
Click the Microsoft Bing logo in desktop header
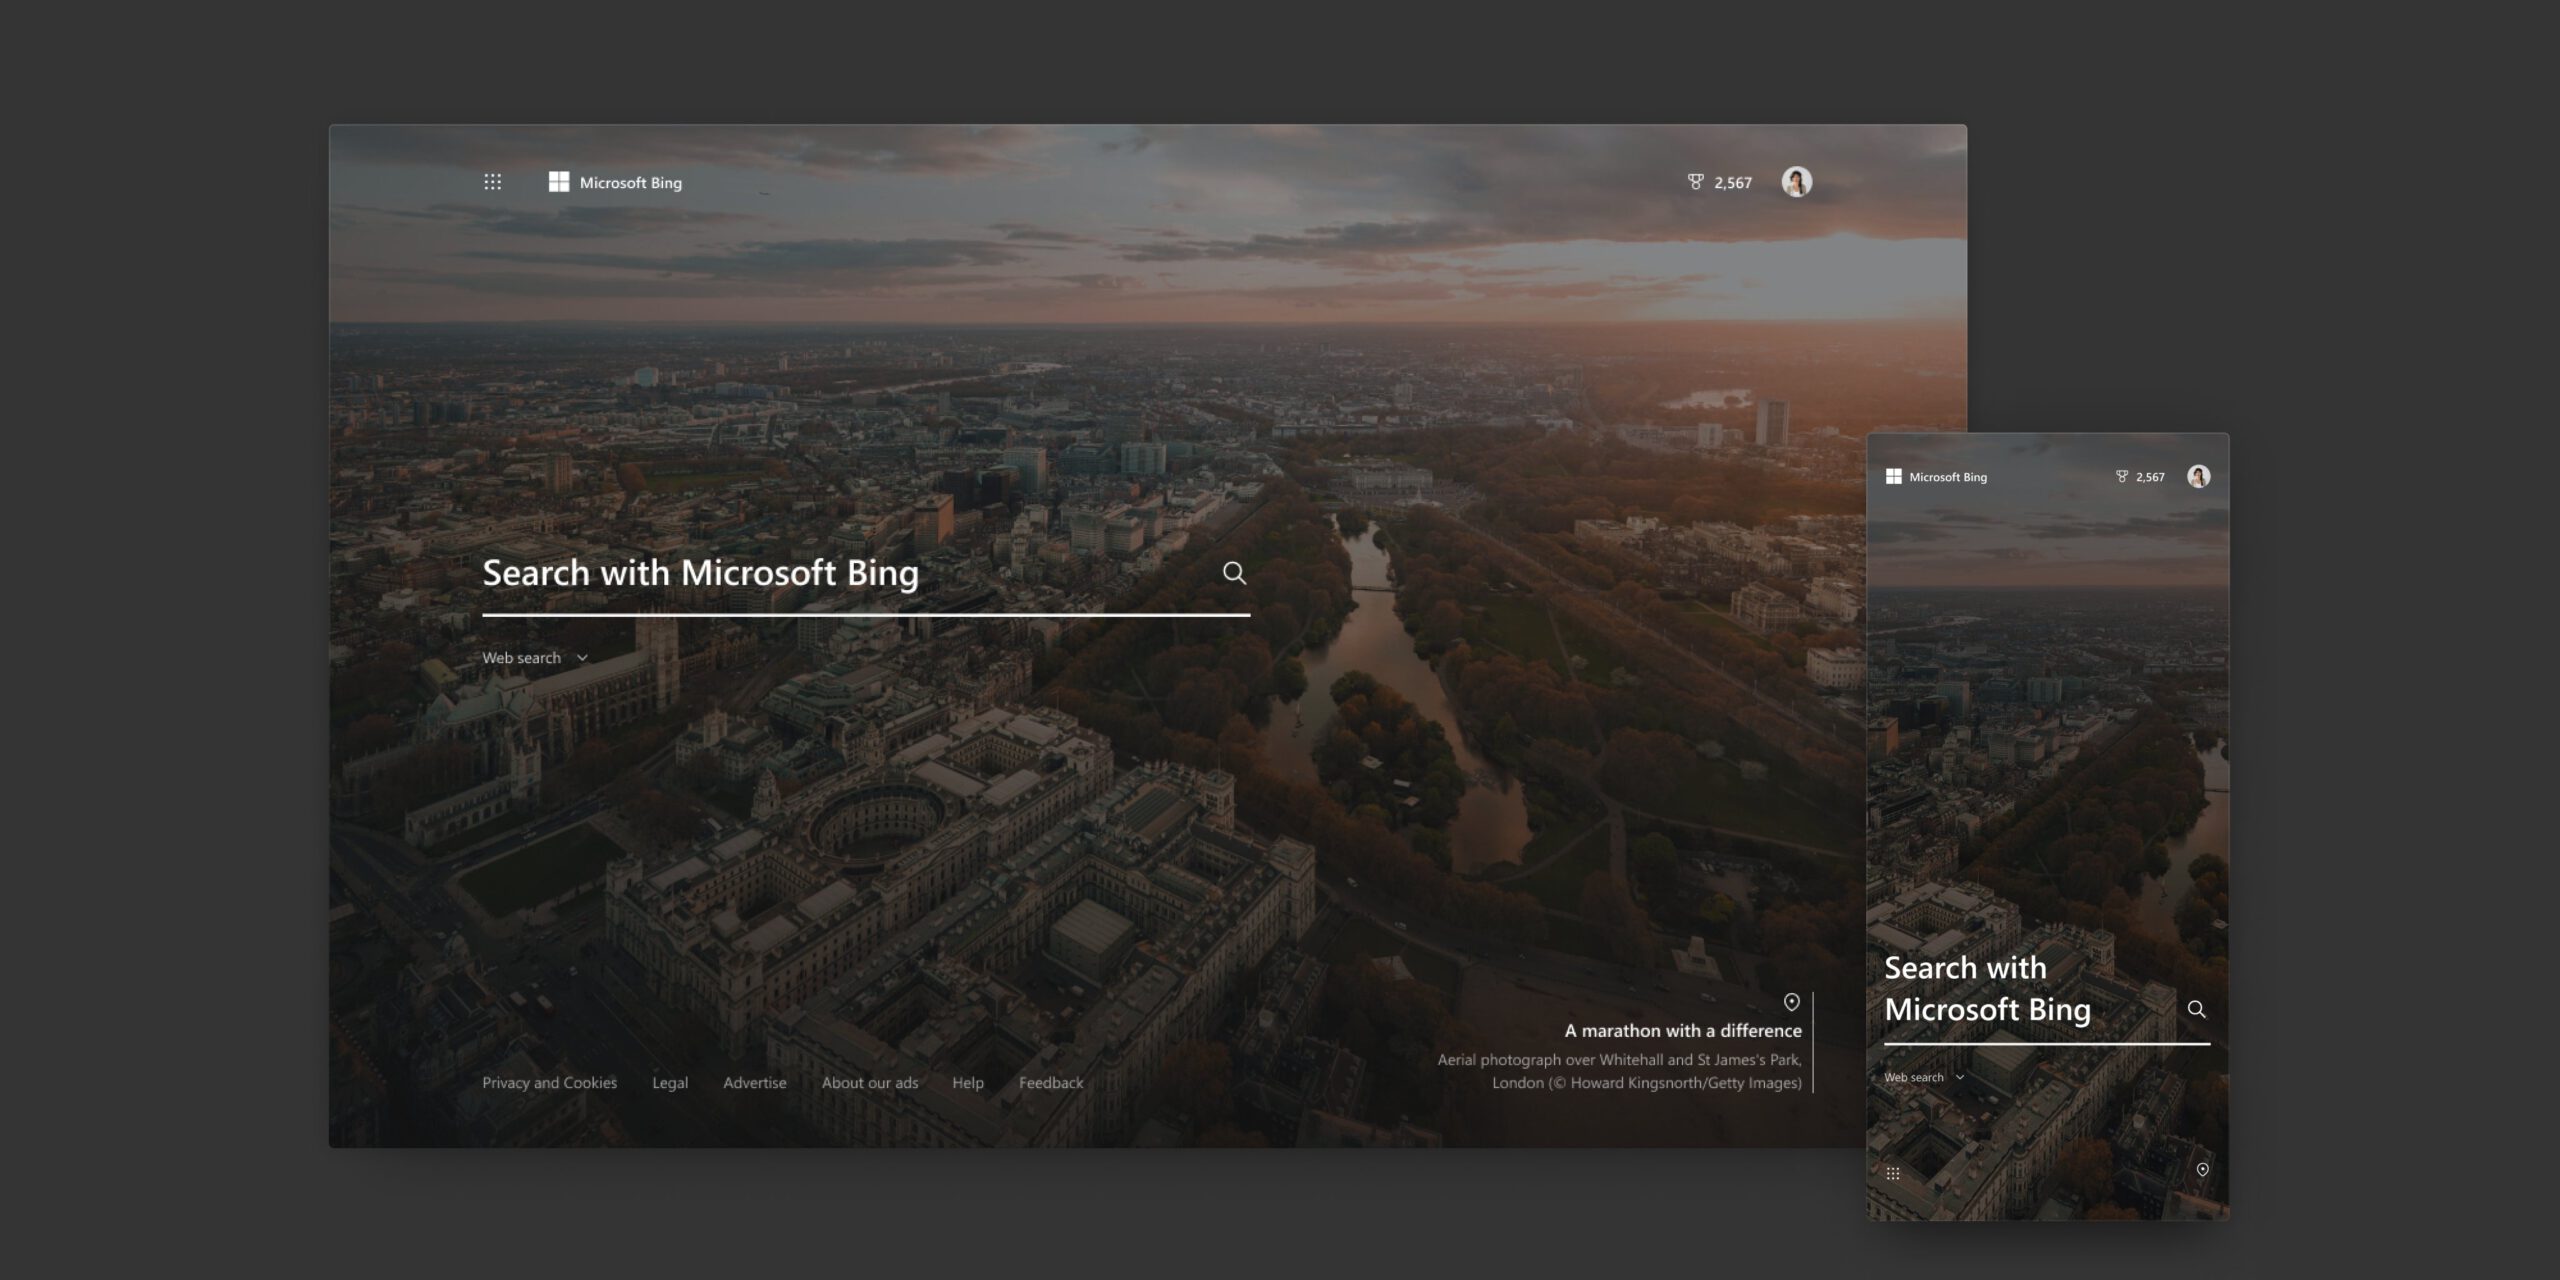[615, 182]
